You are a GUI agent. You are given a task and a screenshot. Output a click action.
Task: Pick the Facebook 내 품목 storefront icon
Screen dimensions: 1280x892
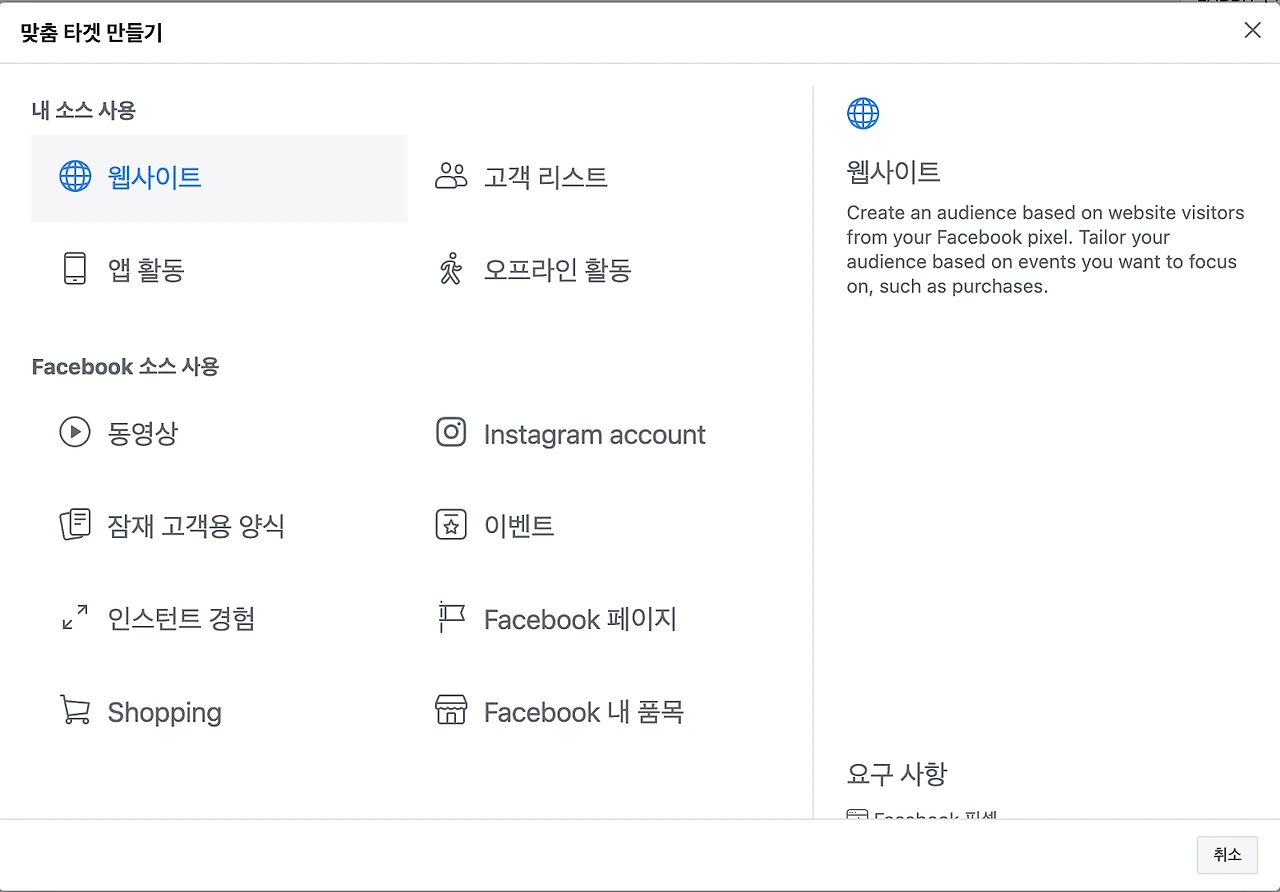pos(451,711)
